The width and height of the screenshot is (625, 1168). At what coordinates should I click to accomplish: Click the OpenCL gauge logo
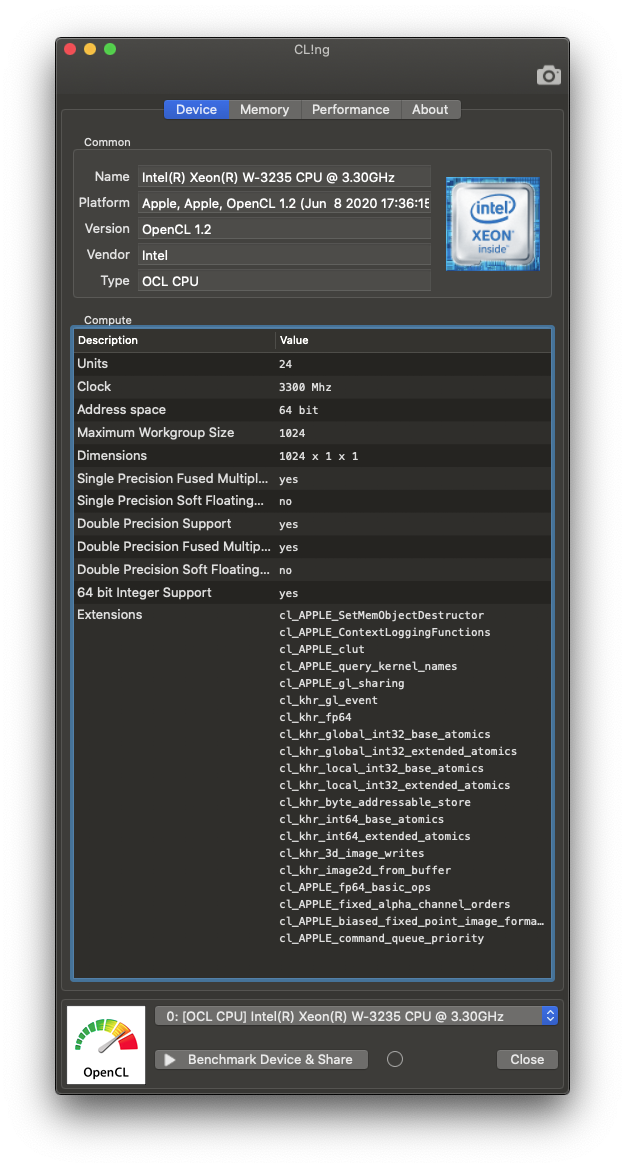(x=106, y=1044)
